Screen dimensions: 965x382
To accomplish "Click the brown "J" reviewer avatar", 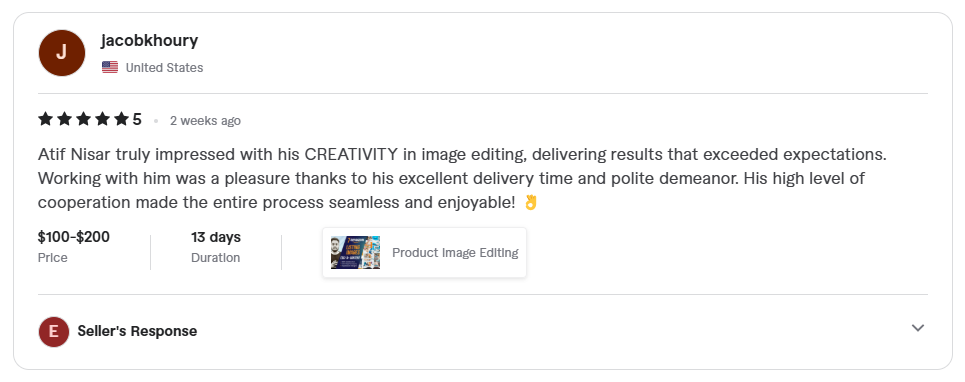I will (62, 53).
